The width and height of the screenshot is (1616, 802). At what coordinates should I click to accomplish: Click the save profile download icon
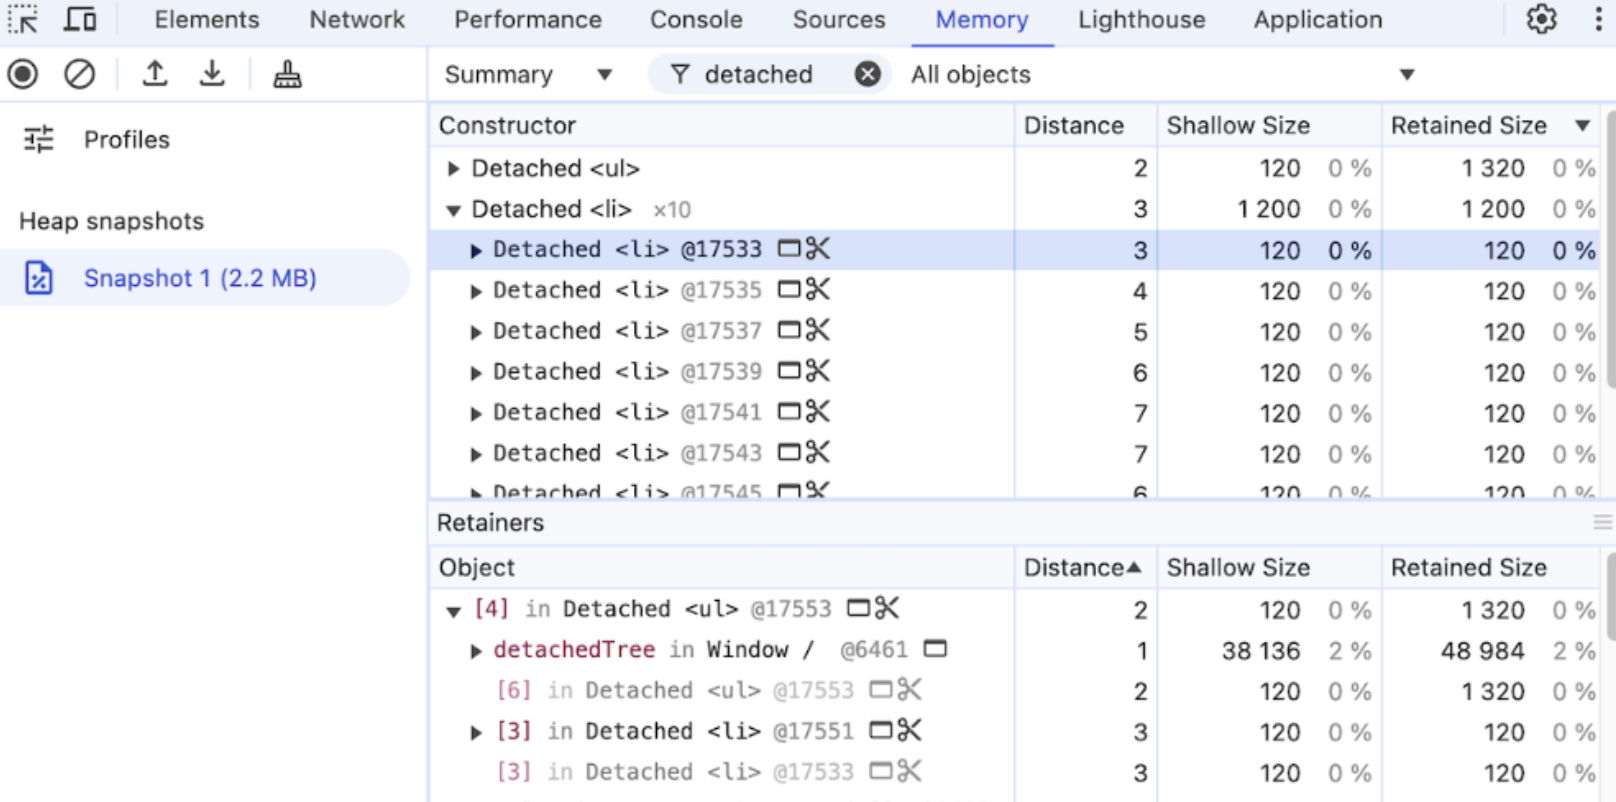(x=212, y=74)
